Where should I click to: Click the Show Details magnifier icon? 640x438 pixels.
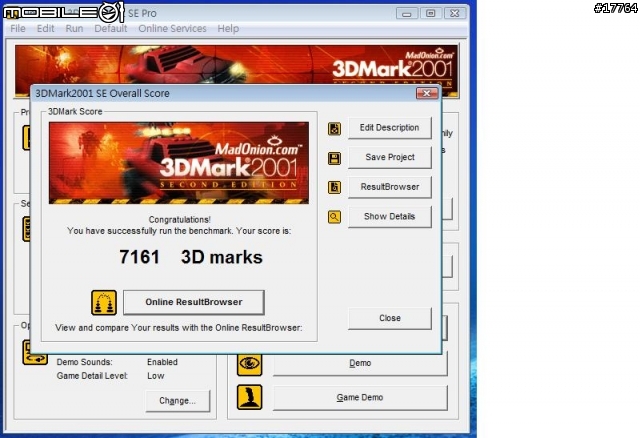(x=334, y=217)
